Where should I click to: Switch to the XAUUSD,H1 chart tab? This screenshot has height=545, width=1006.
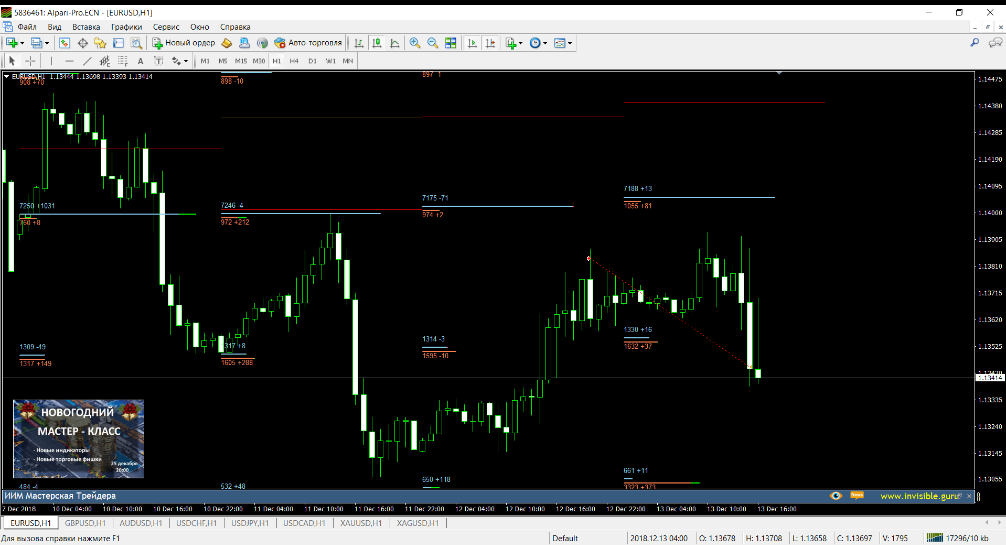coord(361,523)
